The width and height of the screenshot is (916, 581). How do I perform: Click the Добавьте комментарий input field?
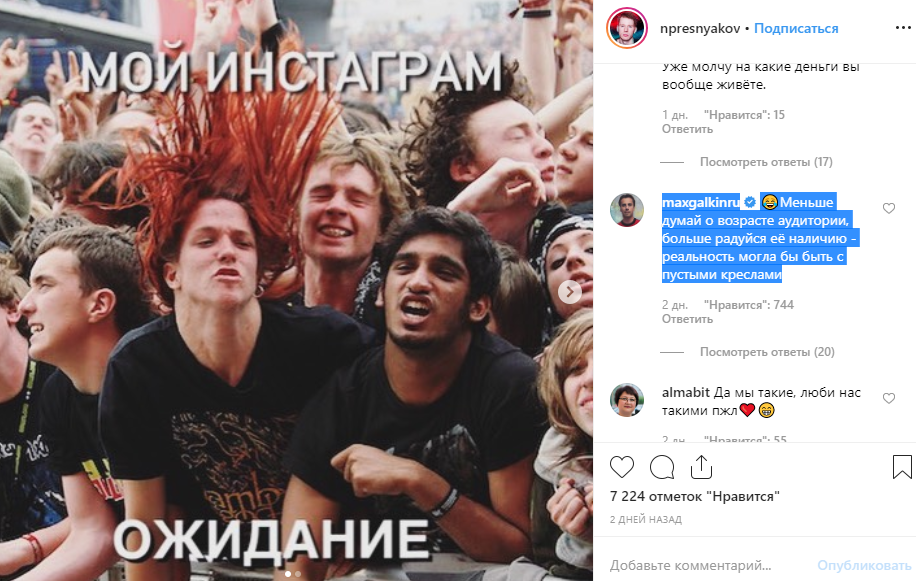coord(707,565)
